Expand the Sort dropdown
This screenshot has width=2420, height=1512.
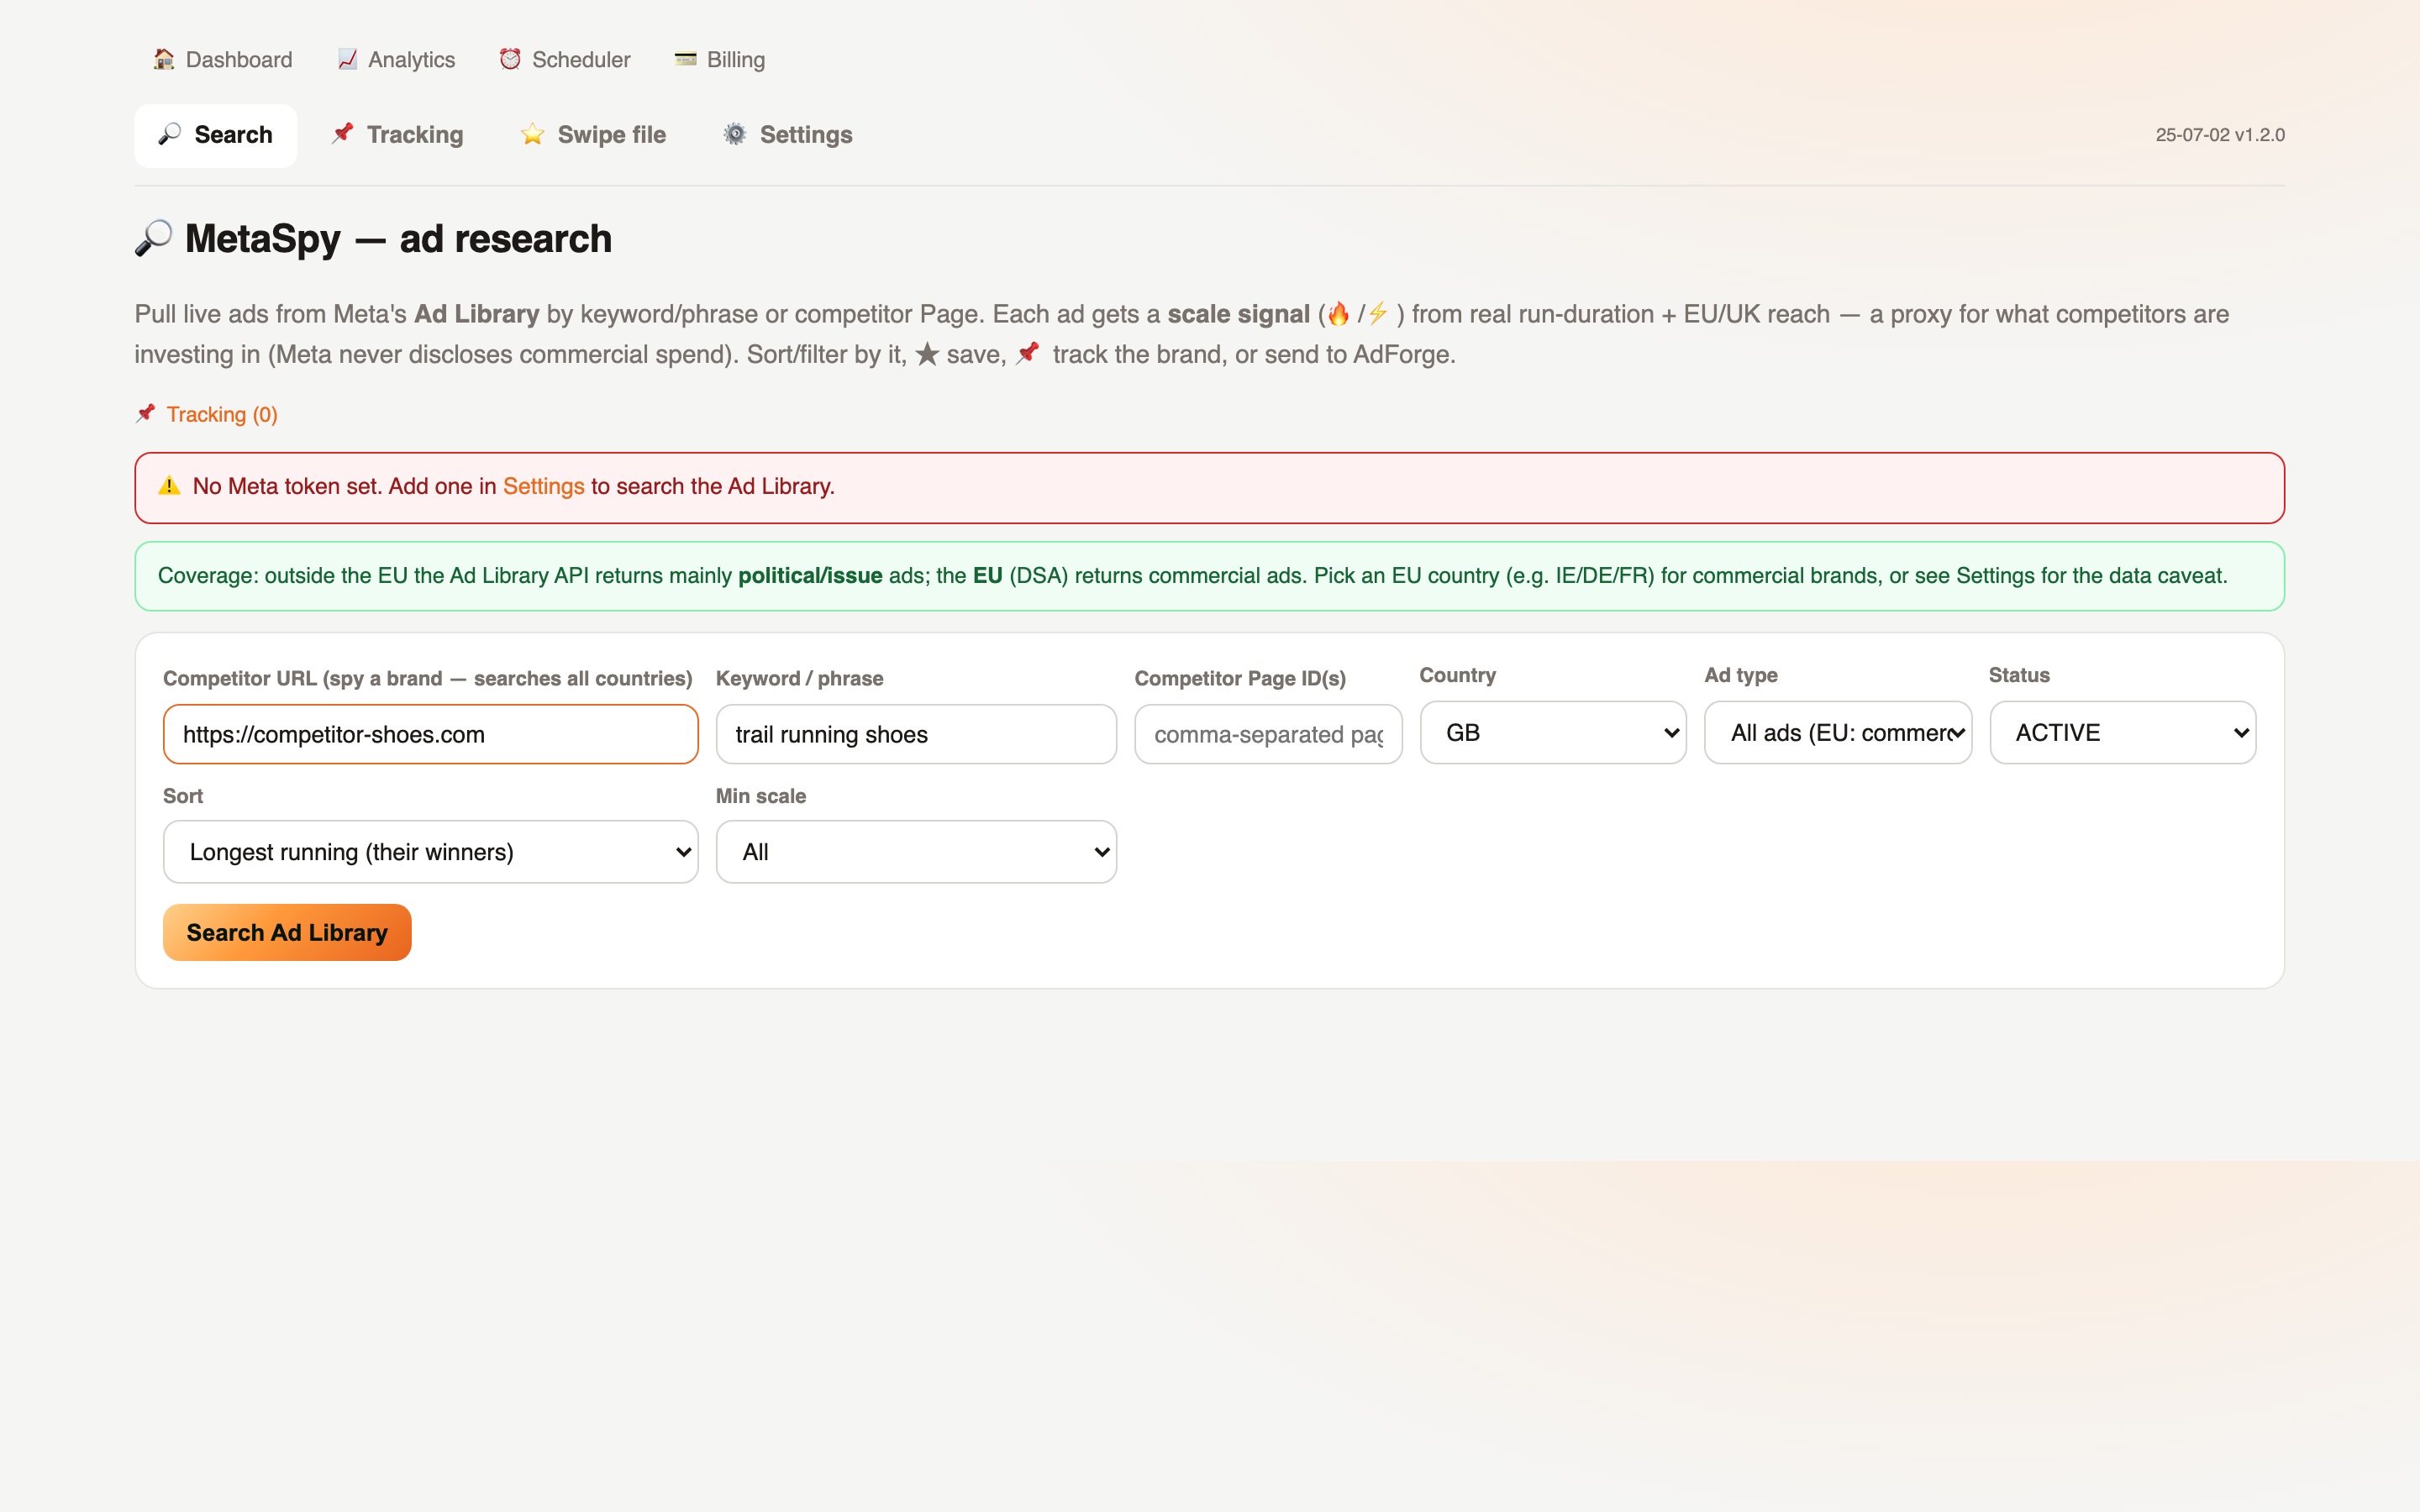pyautogui.click(x=431, y=852)
